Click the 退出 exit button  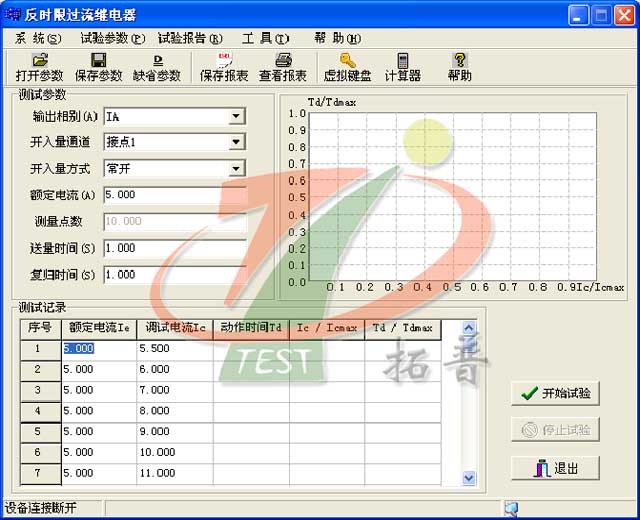(555, 468)
